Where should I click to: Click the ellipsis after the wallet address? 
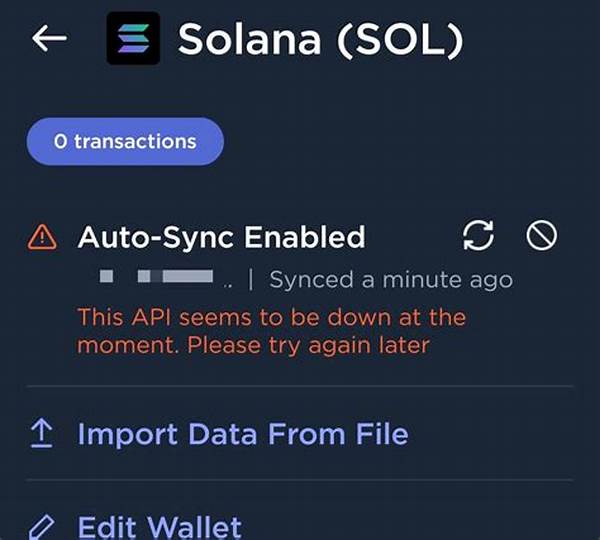pos(227,280)
